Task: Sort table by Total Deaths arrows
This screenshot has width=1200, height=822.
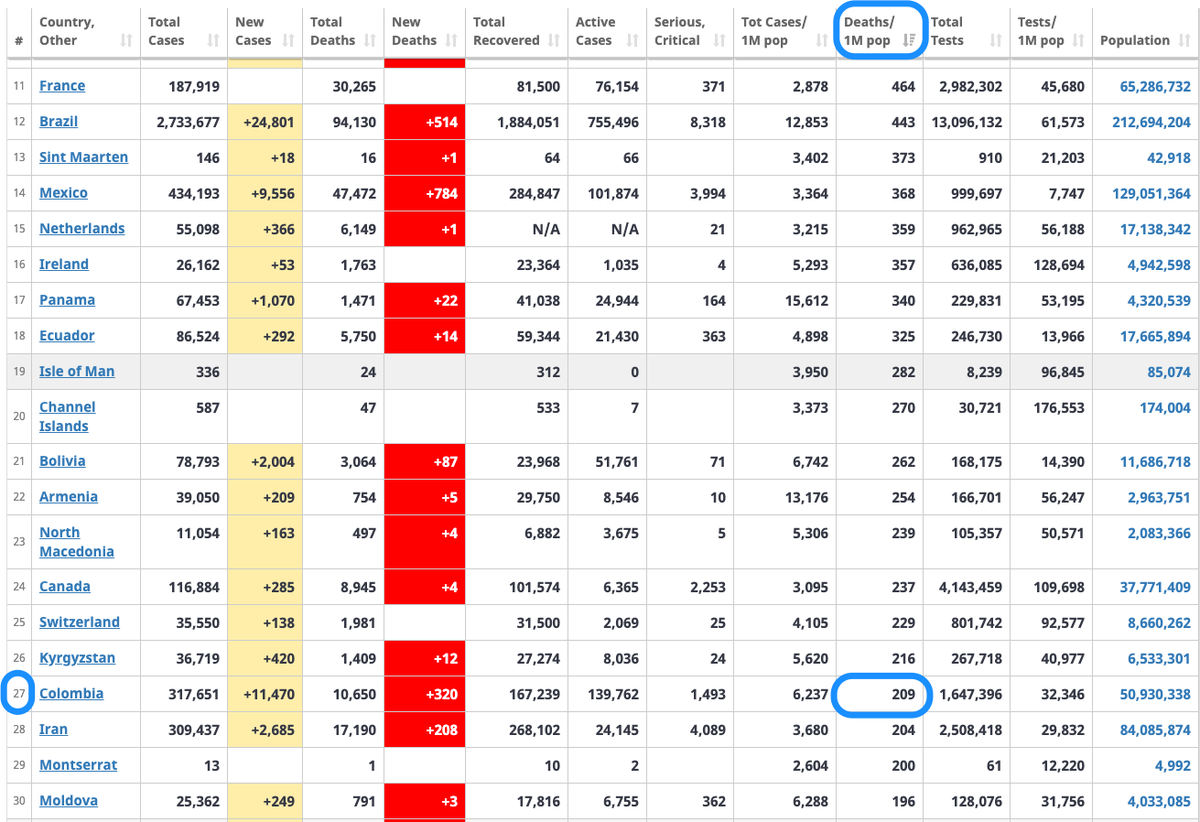Action: 370,41
